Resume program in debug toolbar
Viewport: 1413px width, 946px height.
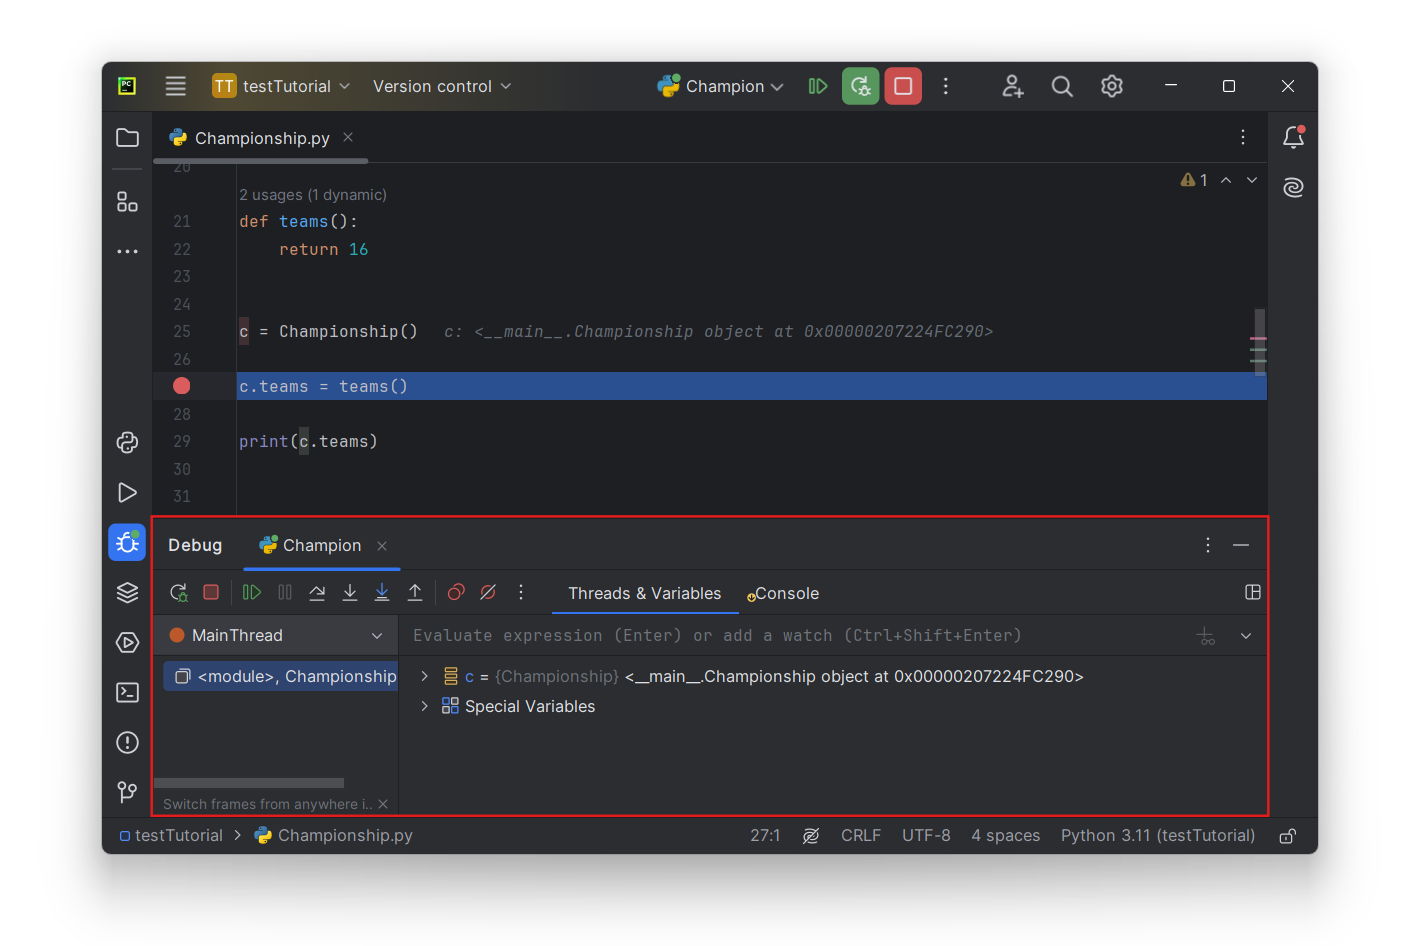(252, 593)
